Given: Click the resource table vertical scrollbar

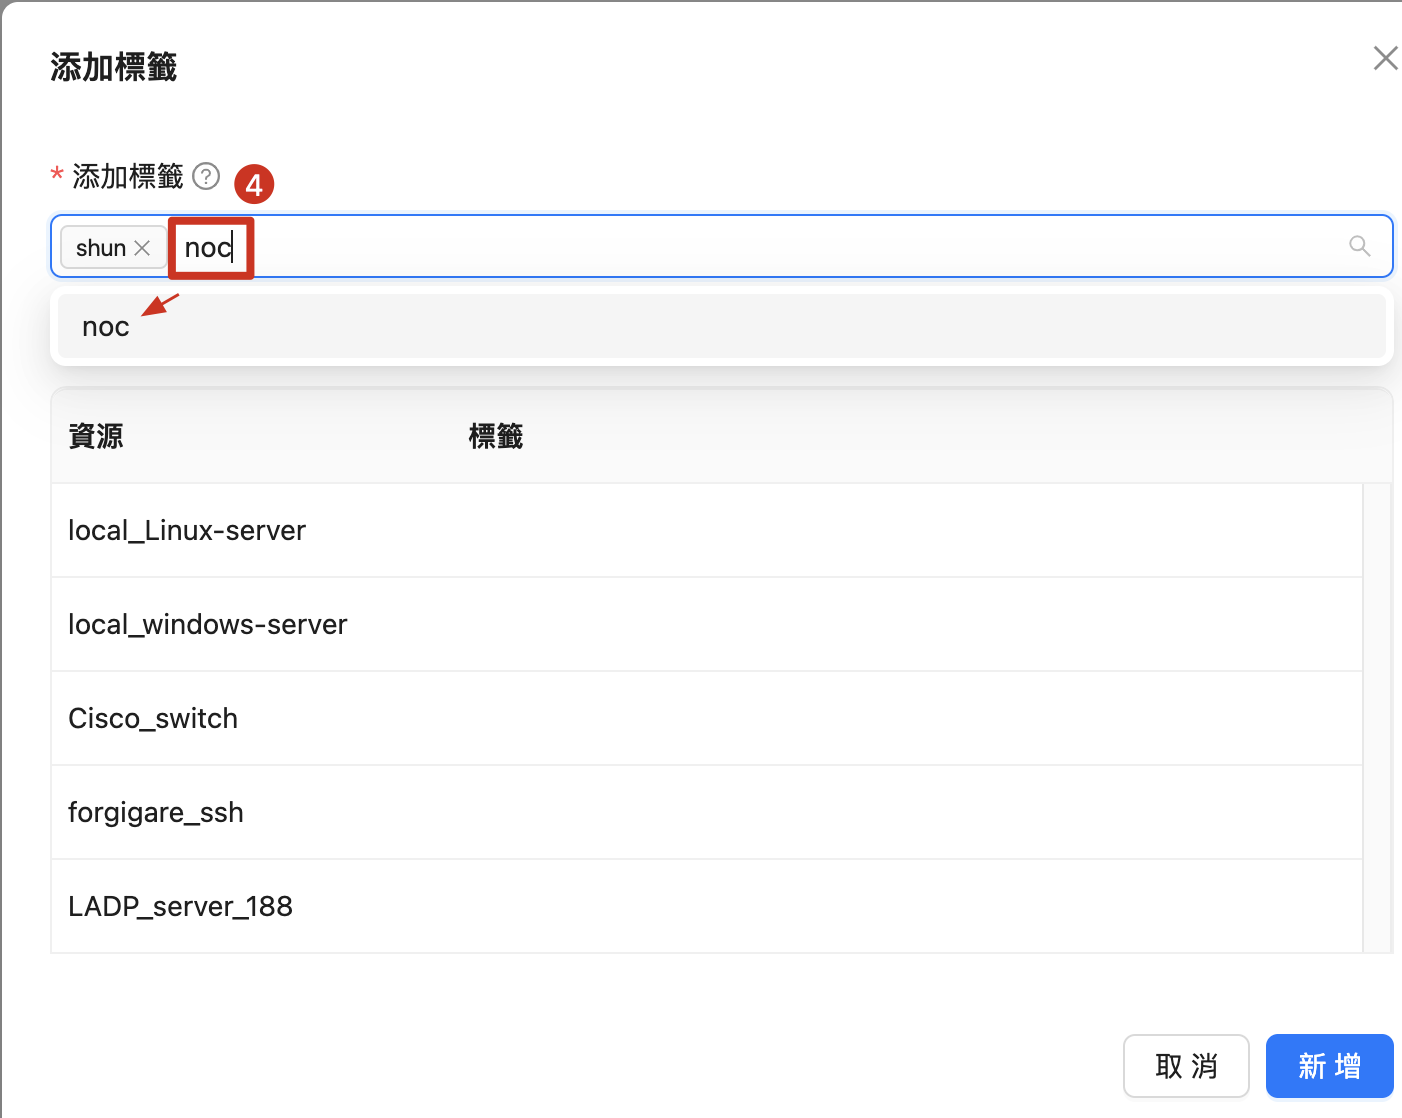Looking at the screenshot, I should (1377, 716).
